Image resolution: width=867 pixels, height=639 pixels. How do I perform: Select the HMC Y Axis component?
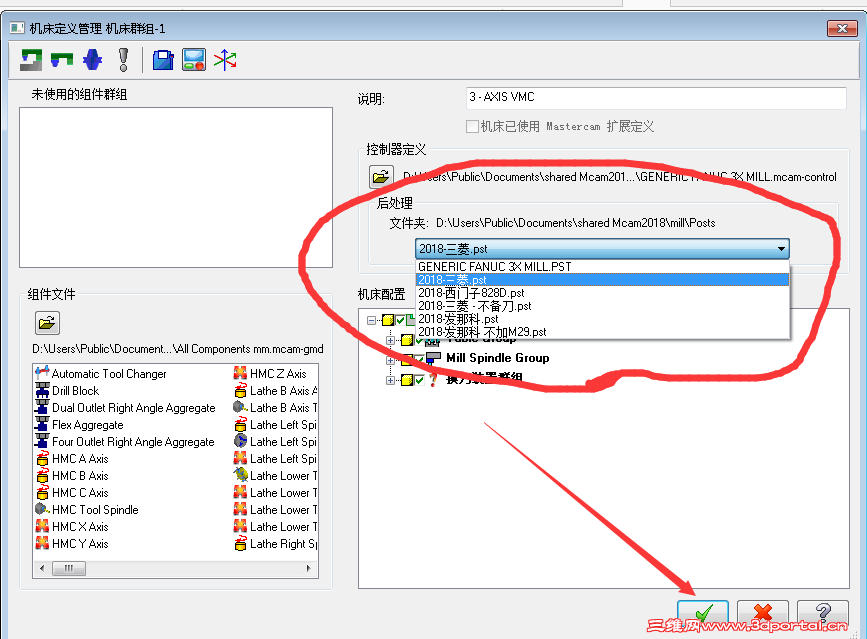(72, 544)
